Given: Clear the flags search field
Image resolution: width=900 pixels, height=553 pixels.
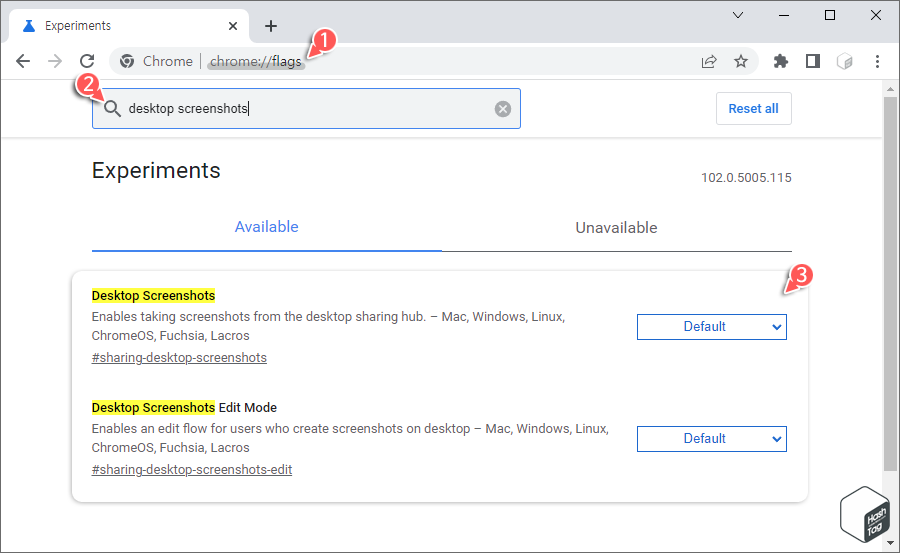Looking at the screenshot, I should pos(503,109).
